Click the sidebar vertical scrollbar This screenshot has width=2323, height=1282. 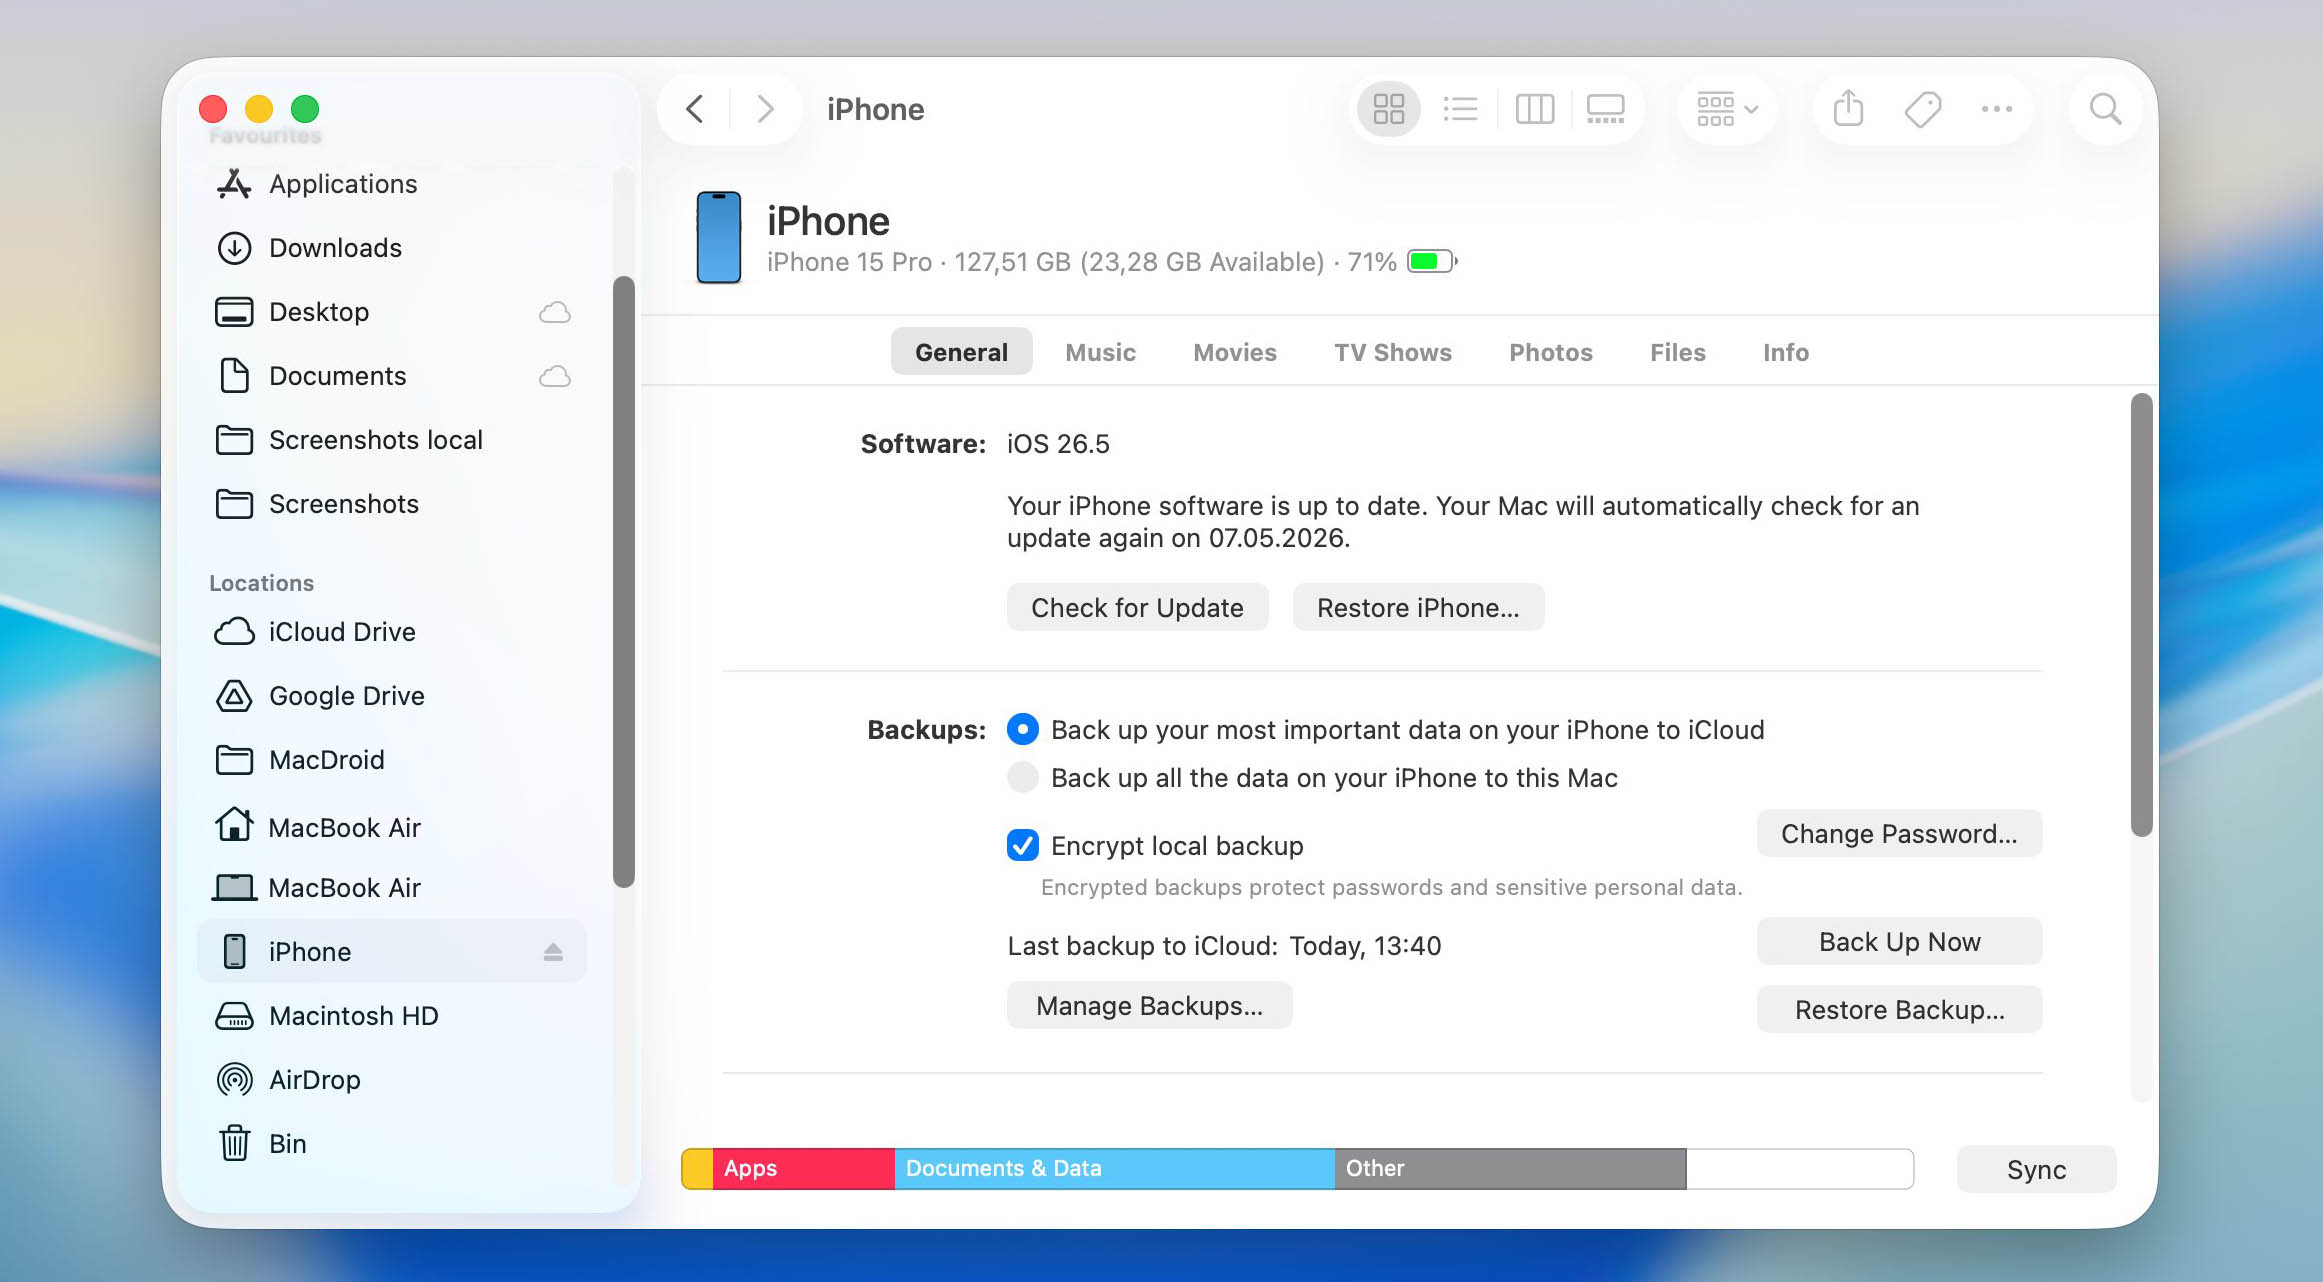pos(623,582)
